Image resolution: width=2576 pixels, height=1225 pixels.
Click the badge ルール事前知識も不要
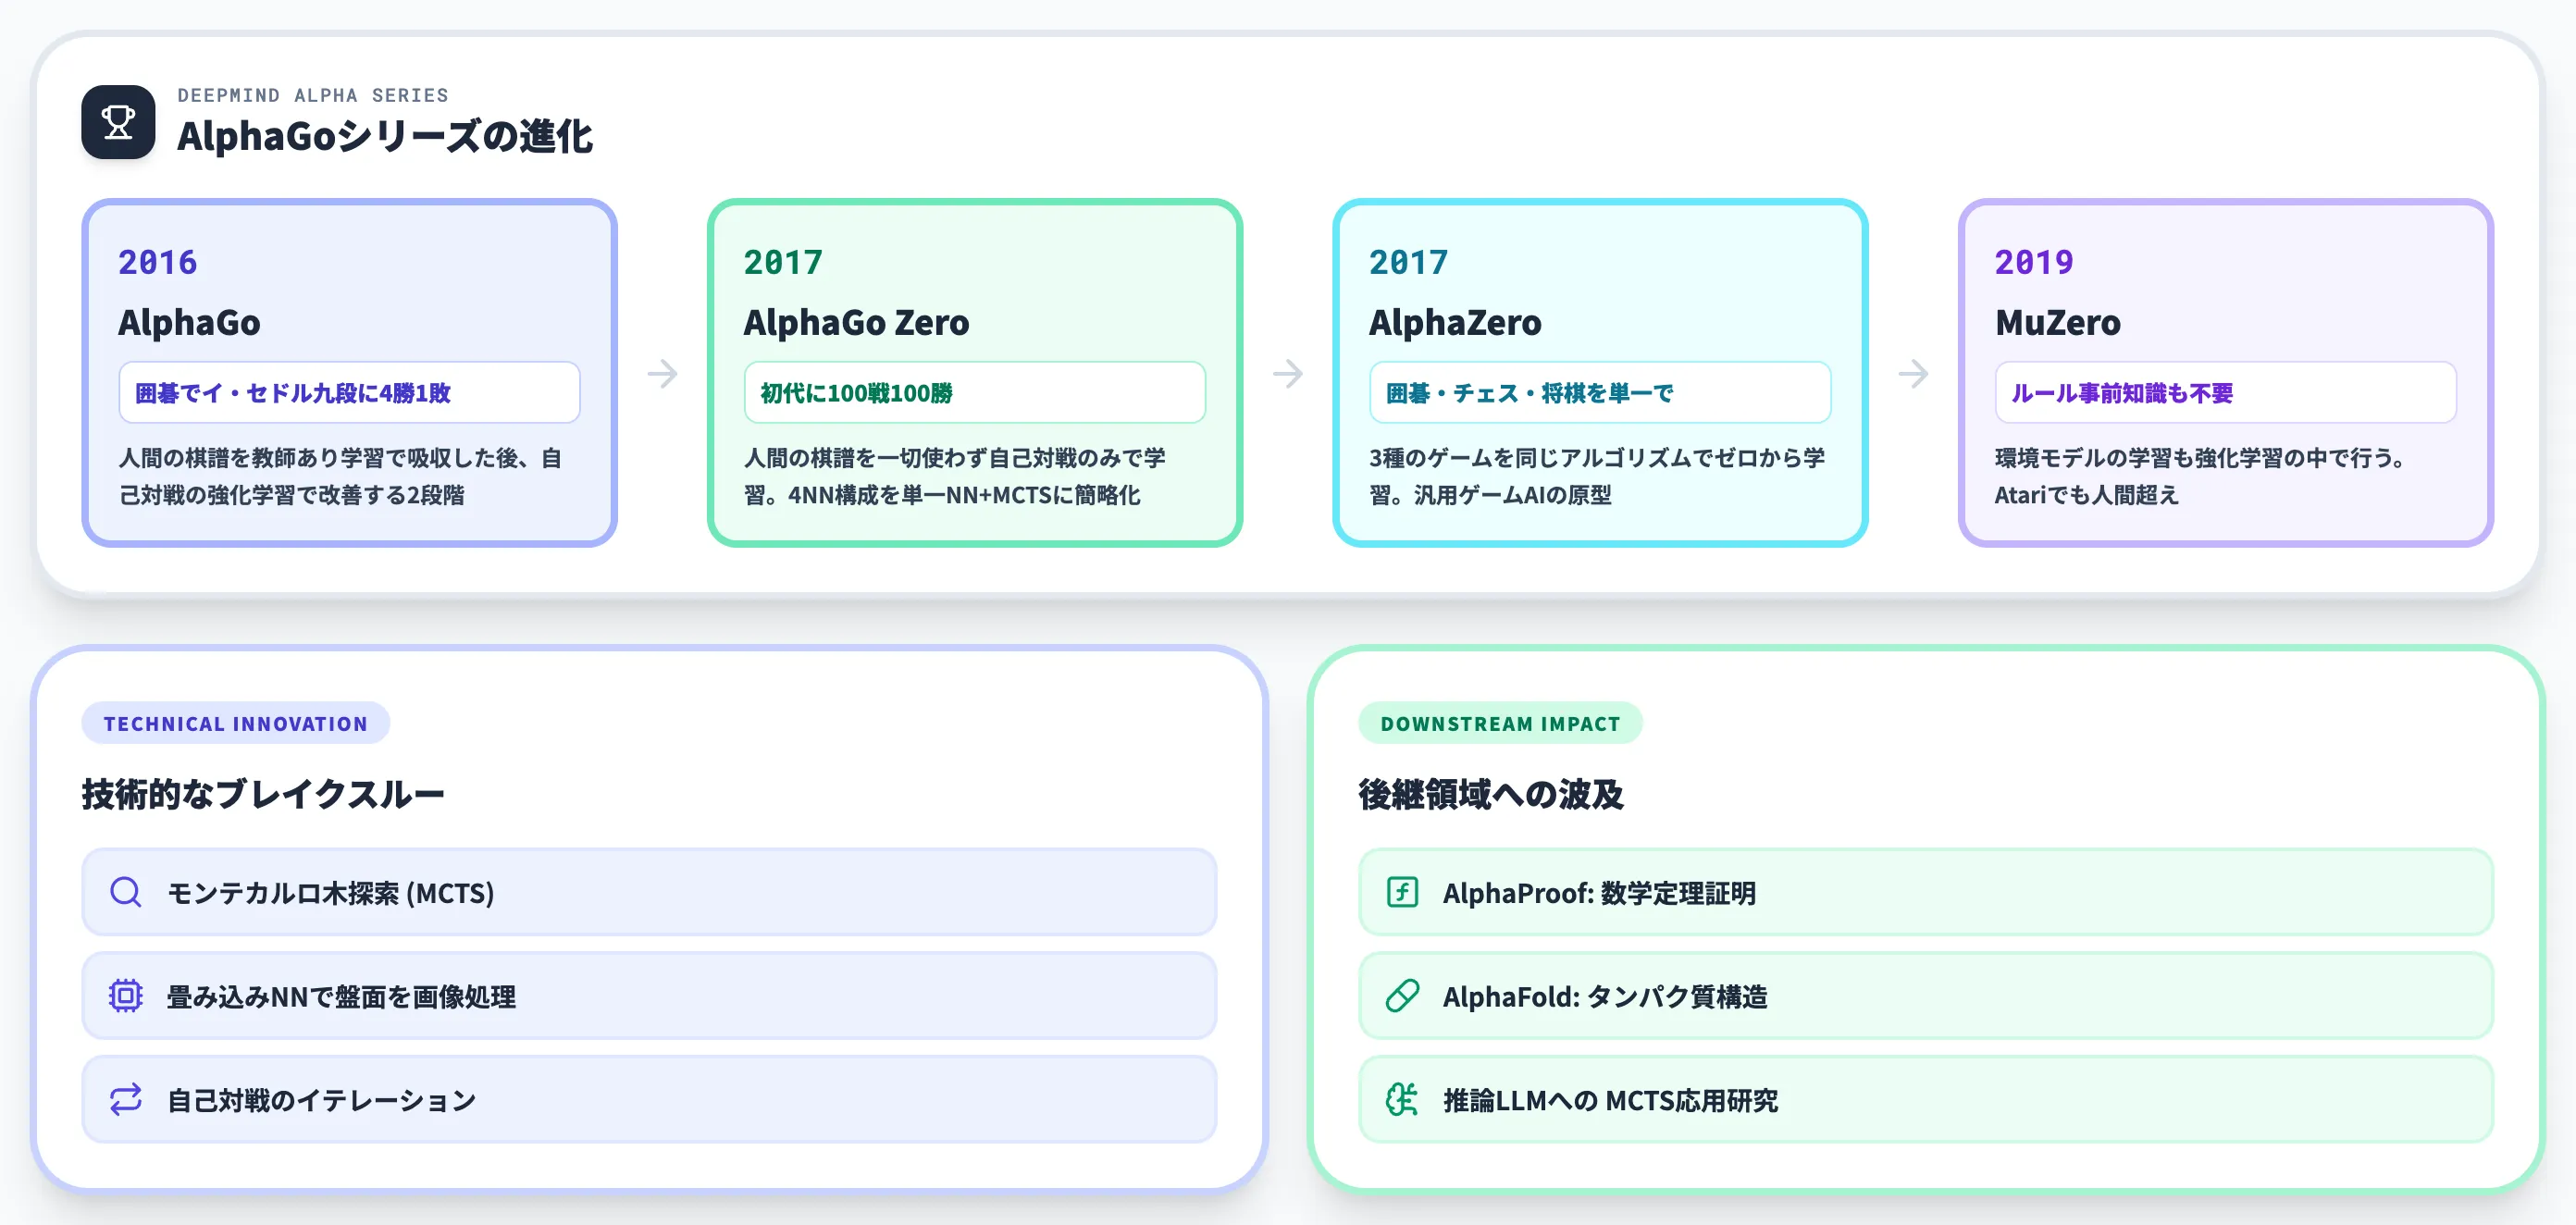point(2225,393)
